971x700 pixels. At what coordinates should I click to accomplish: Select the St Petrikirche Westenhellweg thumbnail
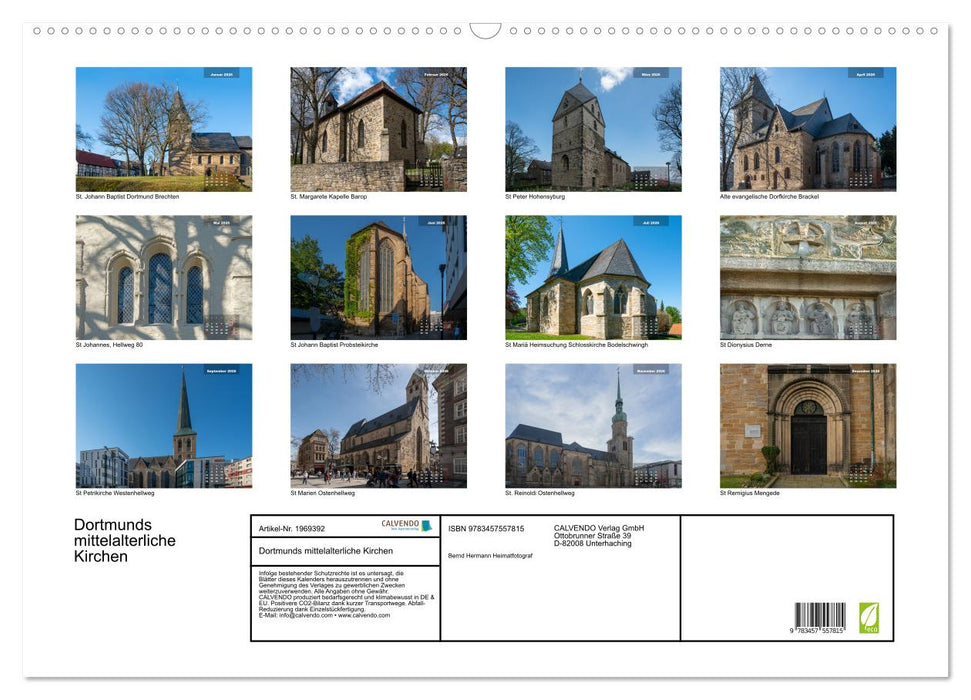point(164,425)
